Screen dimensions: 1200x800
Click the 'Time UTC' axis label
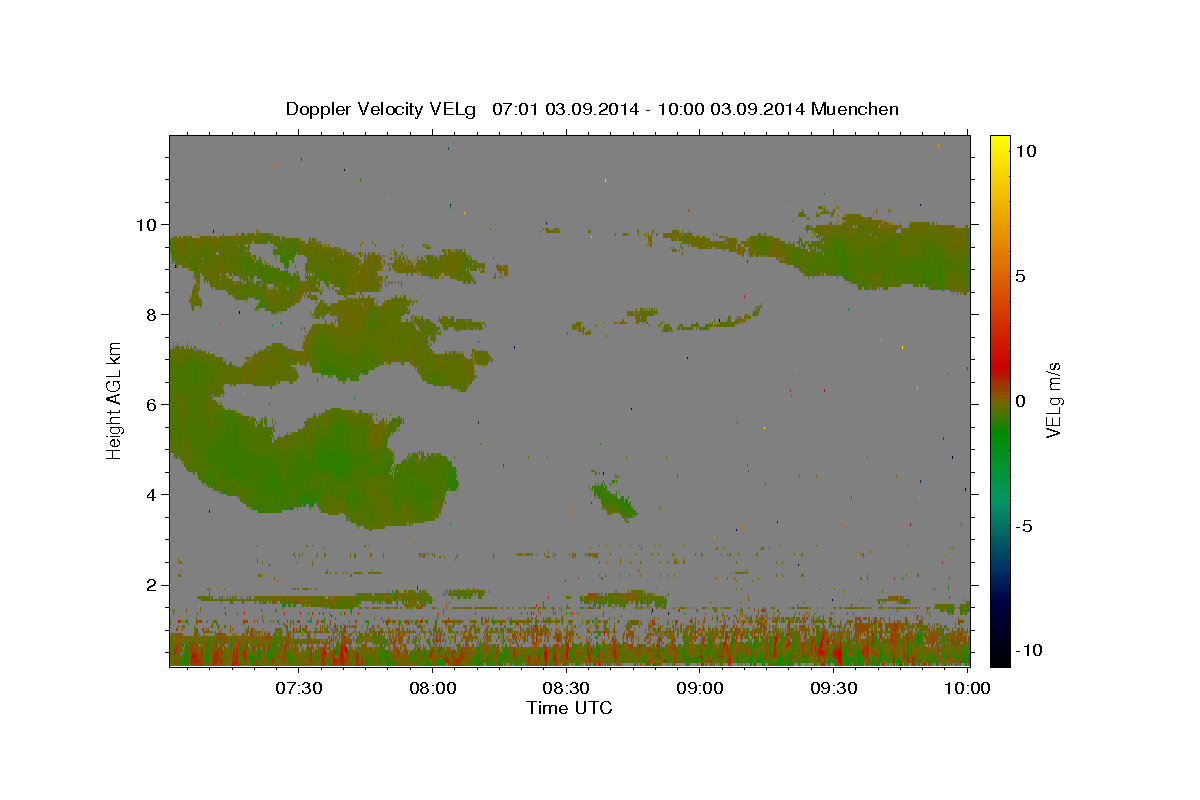click(x=569, y=708)
